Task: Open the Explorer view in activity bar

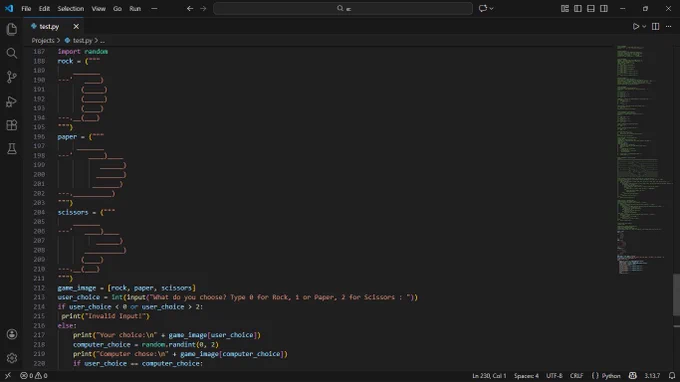Action: click(12, 29)
